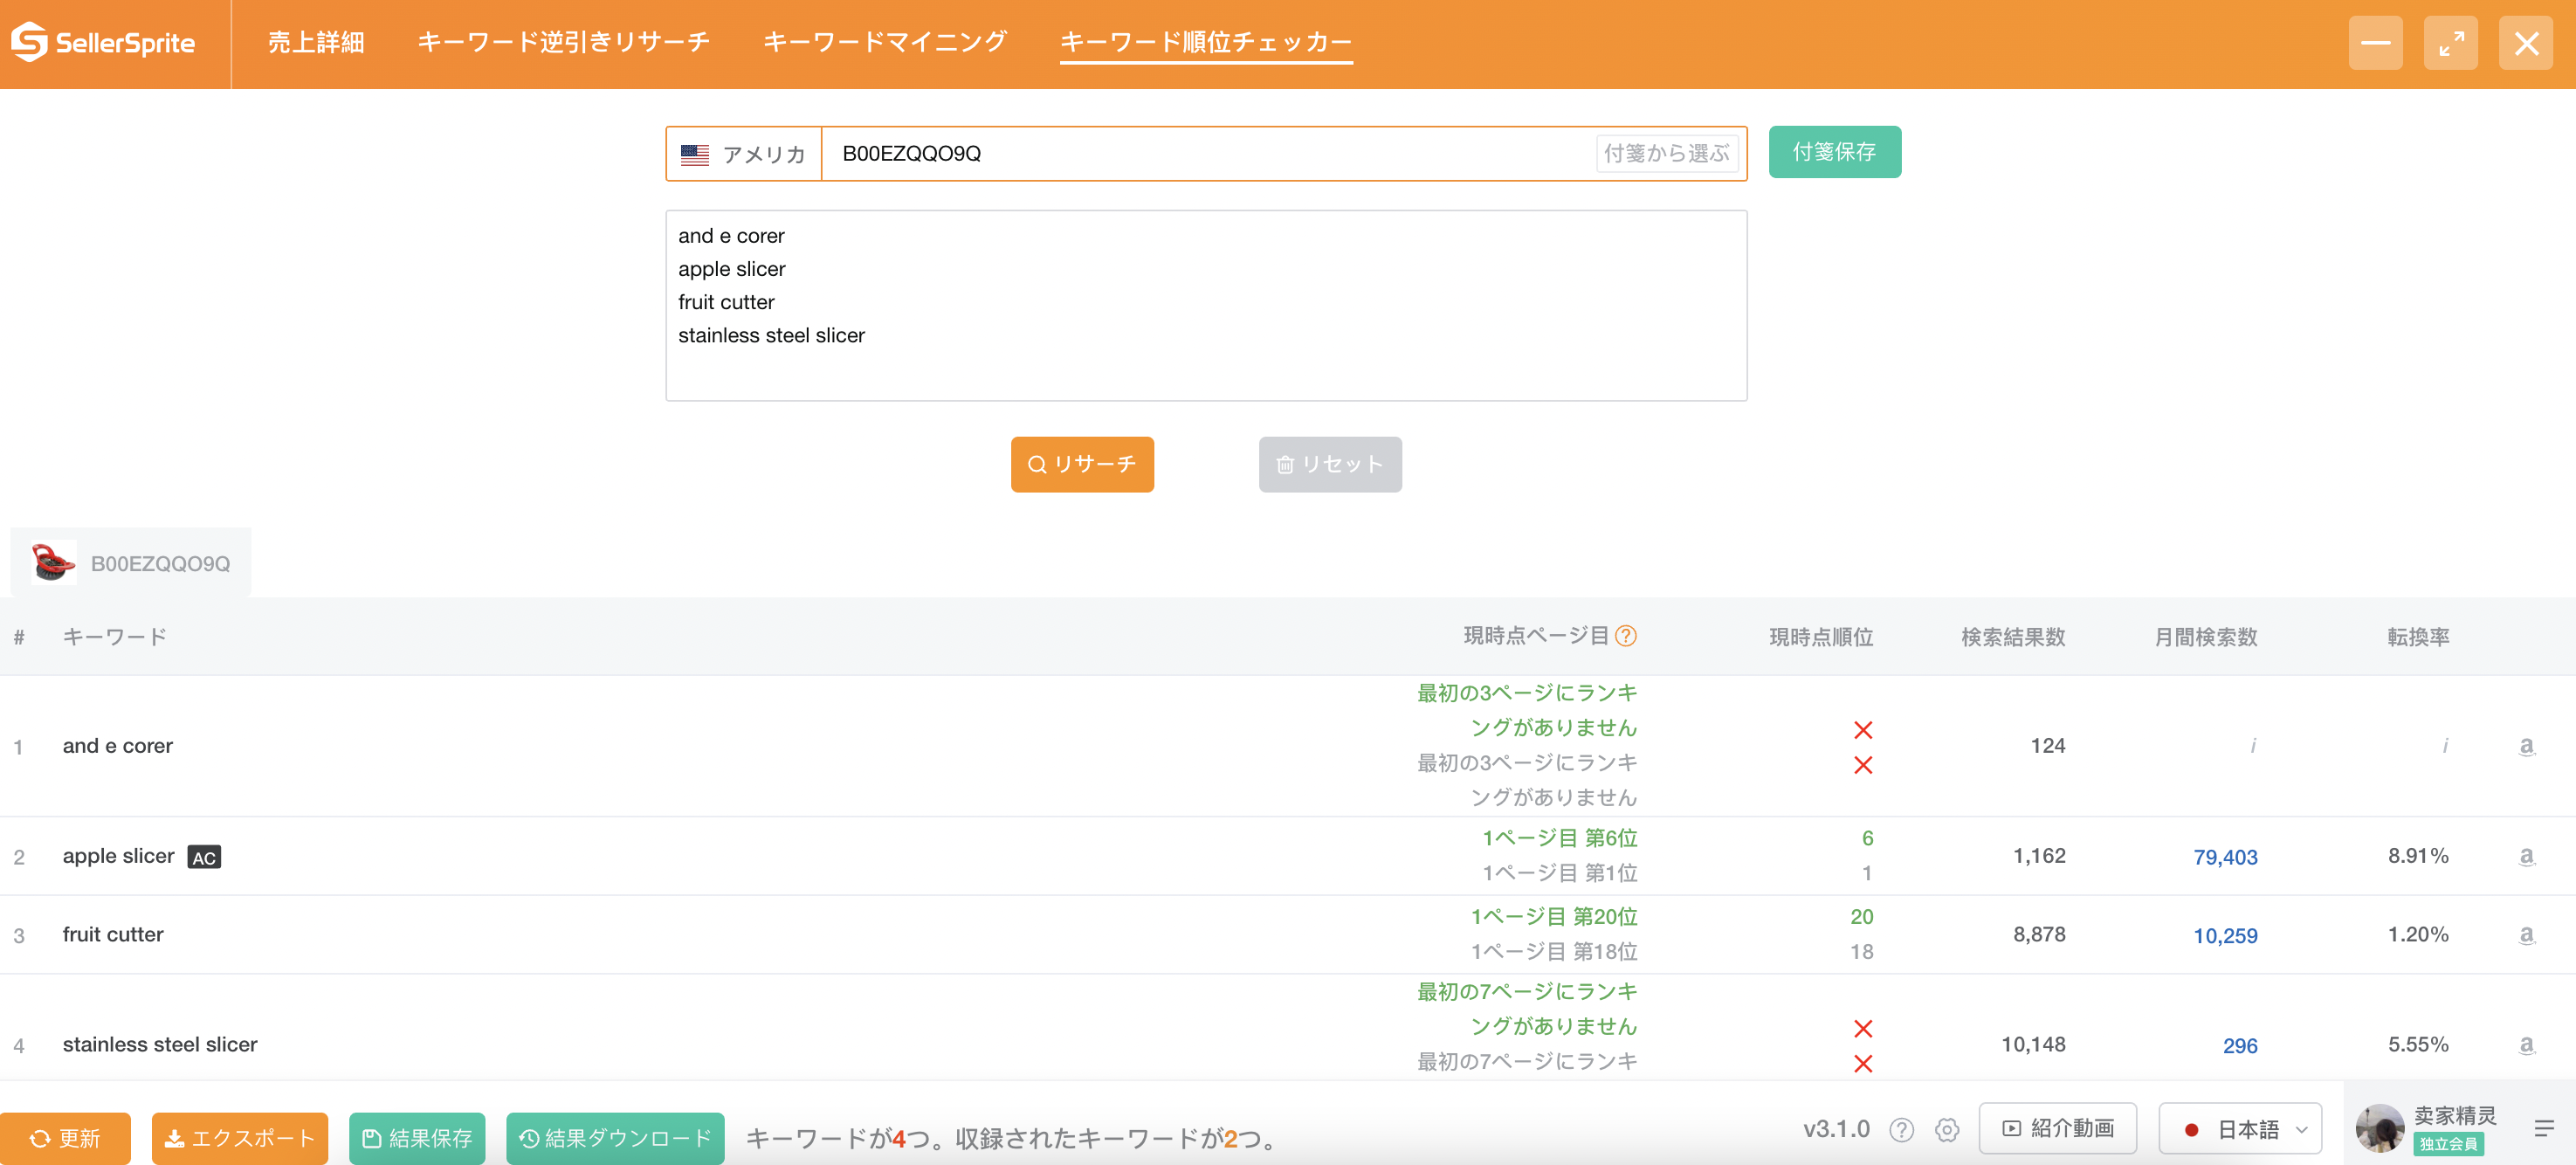Screen dimensions: 2576x1165
Task: Click the 付箋から選ぶ button
Action: click(1667, 154)
